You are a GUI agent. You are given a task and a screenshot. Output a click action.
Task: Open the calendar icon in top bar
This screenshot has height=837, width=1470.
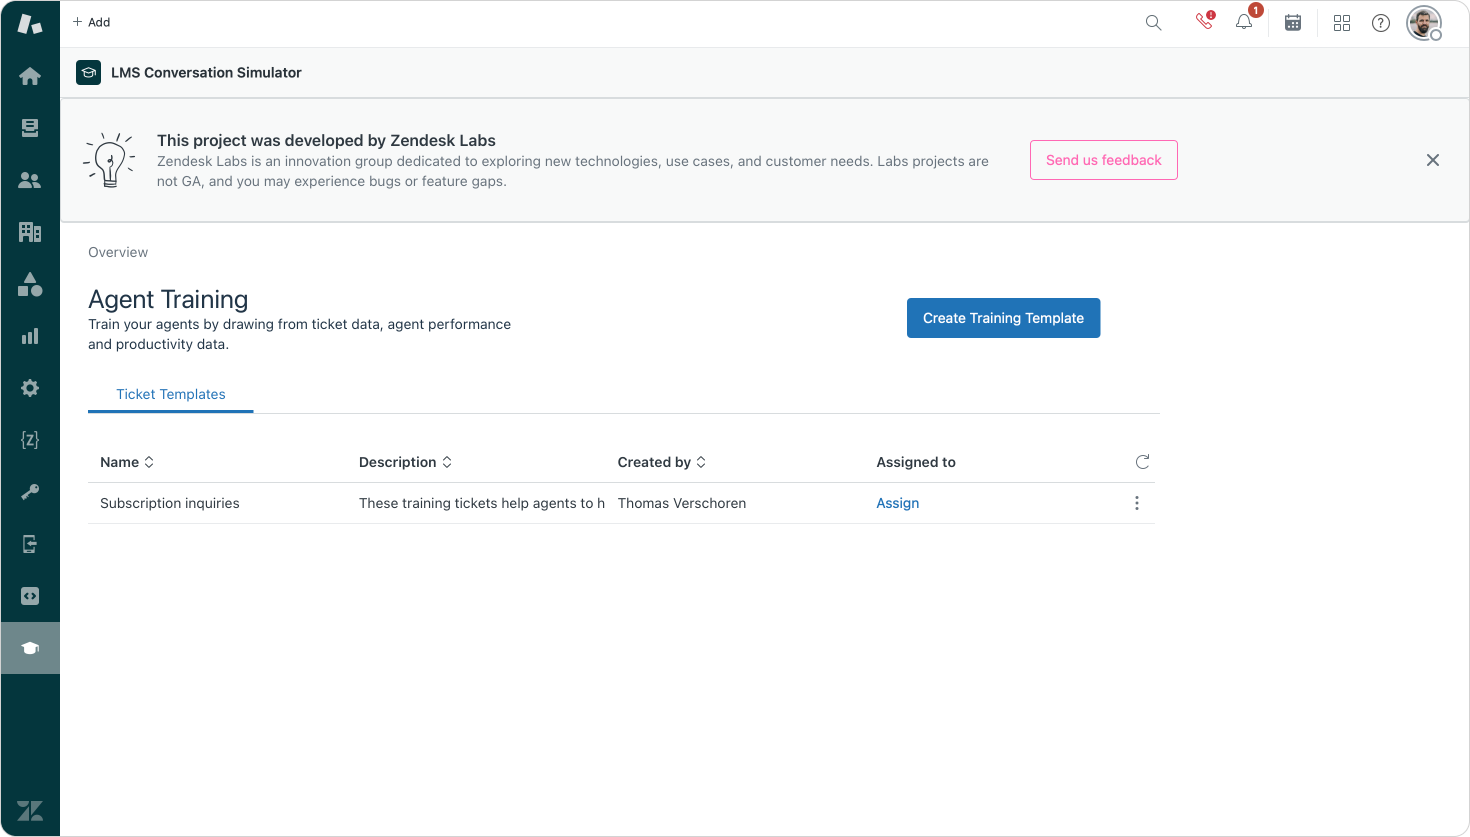click(x=1293, y=22)
